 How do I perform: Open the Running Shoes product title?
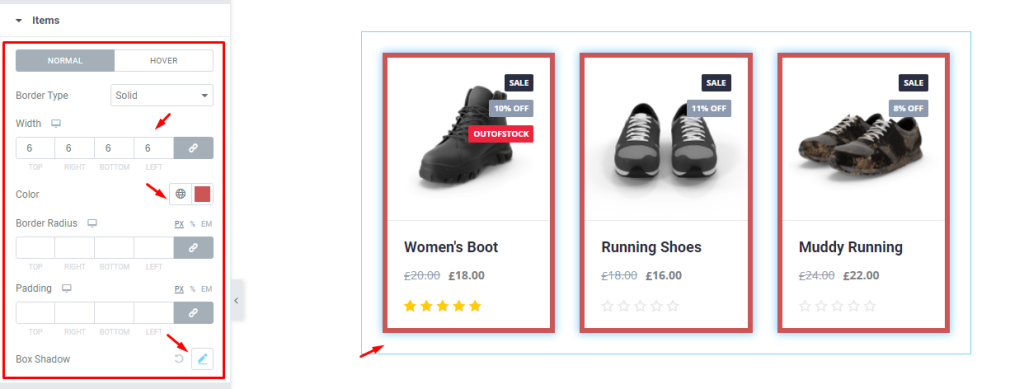pos(651,247)
